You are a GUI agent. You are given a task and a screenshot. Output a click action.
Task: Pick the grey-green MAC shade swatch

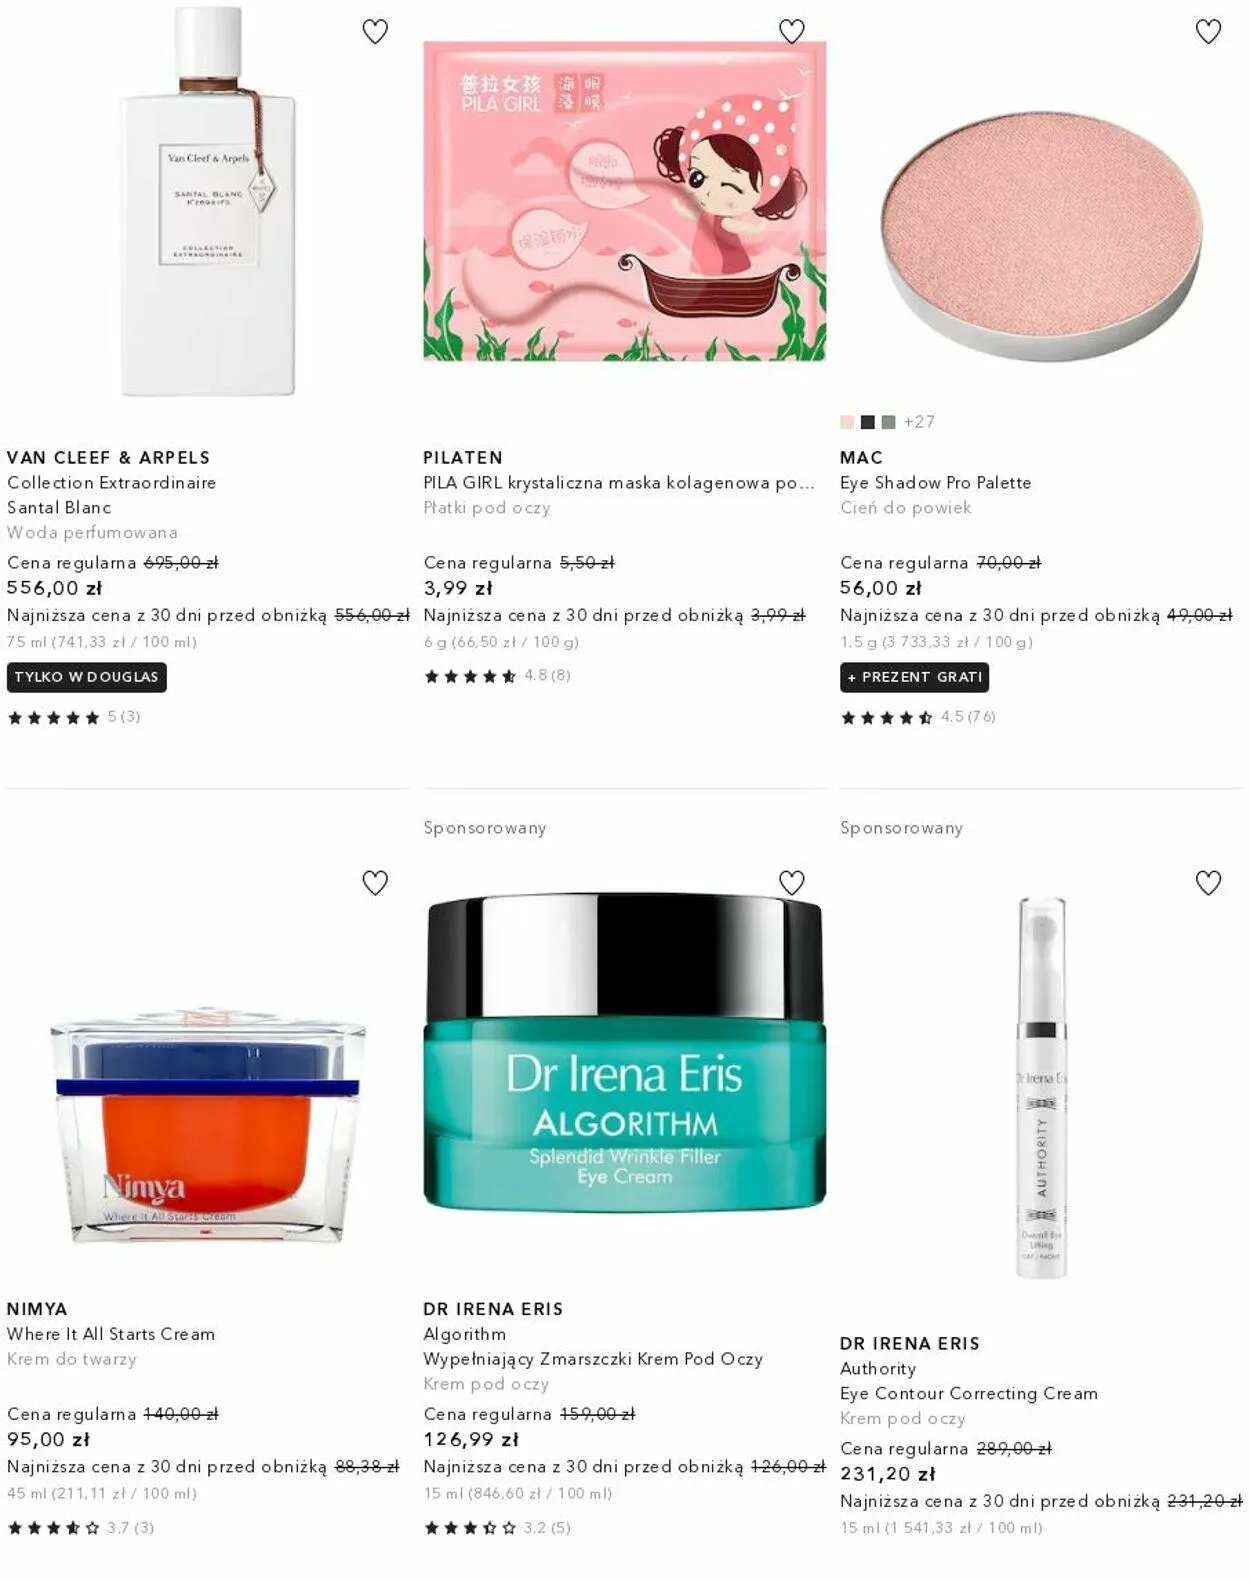point(888,422)
